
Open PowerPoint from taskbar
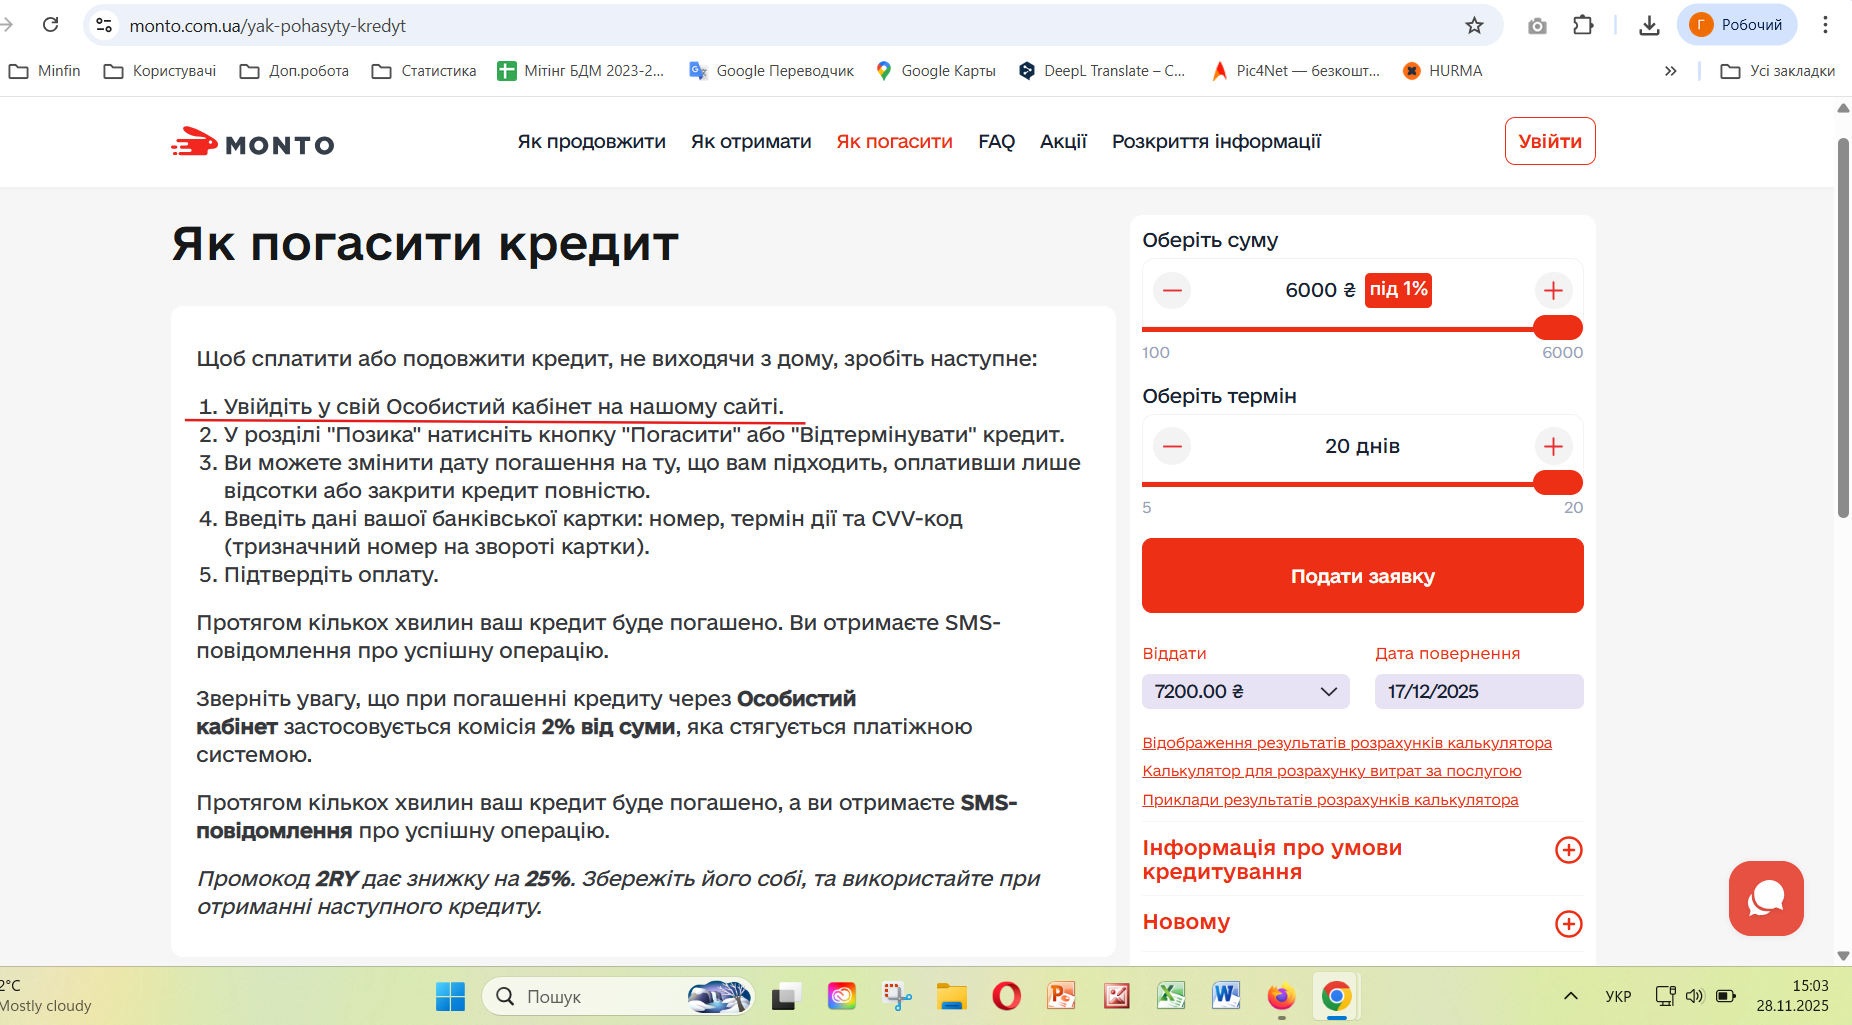point(1061,996)
